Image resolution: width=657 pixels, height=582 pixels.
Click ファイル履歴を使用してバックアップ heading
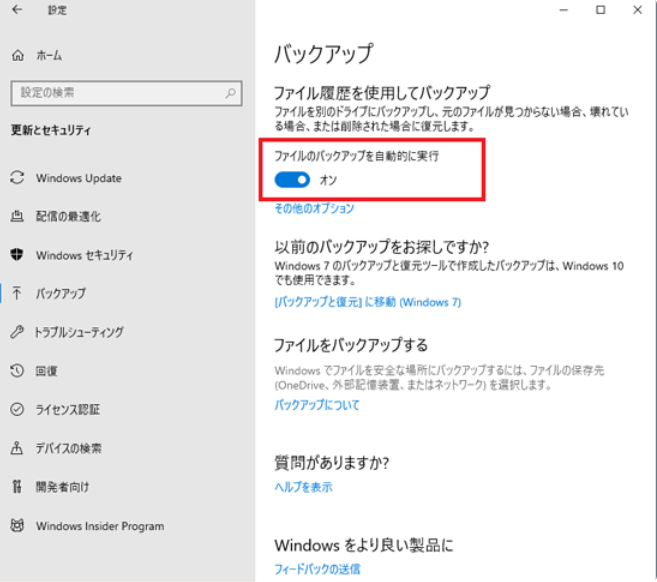[x=382, y=93]
